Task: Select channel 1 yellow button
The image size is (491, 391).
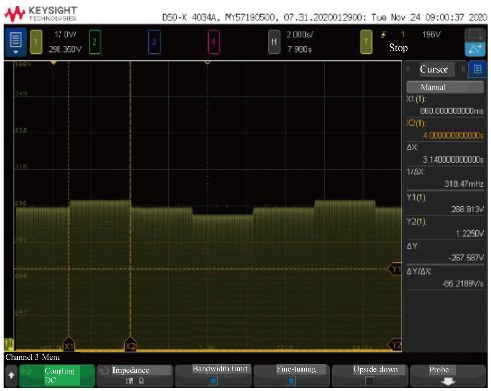Action: pyautogui.click(x=36, y=42)
